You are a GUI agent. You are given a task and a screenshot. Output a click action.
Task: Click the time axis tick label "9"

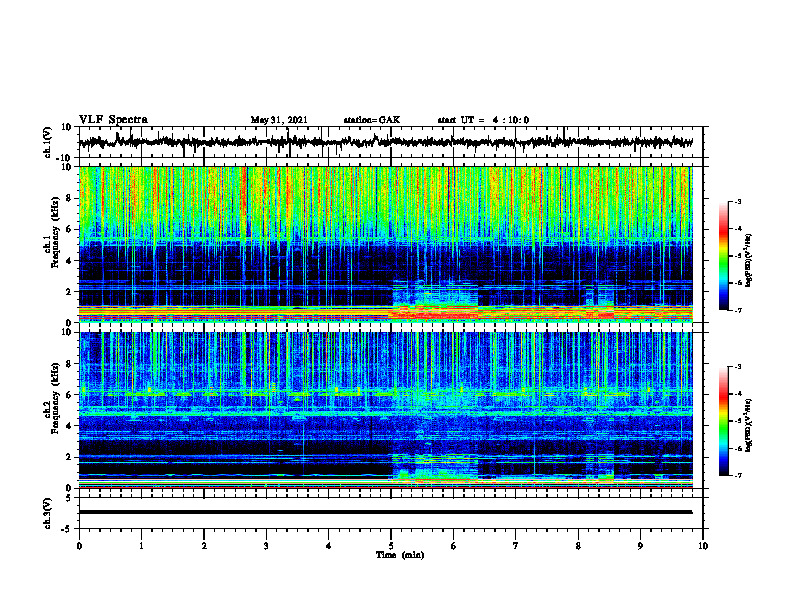point(640,546)
